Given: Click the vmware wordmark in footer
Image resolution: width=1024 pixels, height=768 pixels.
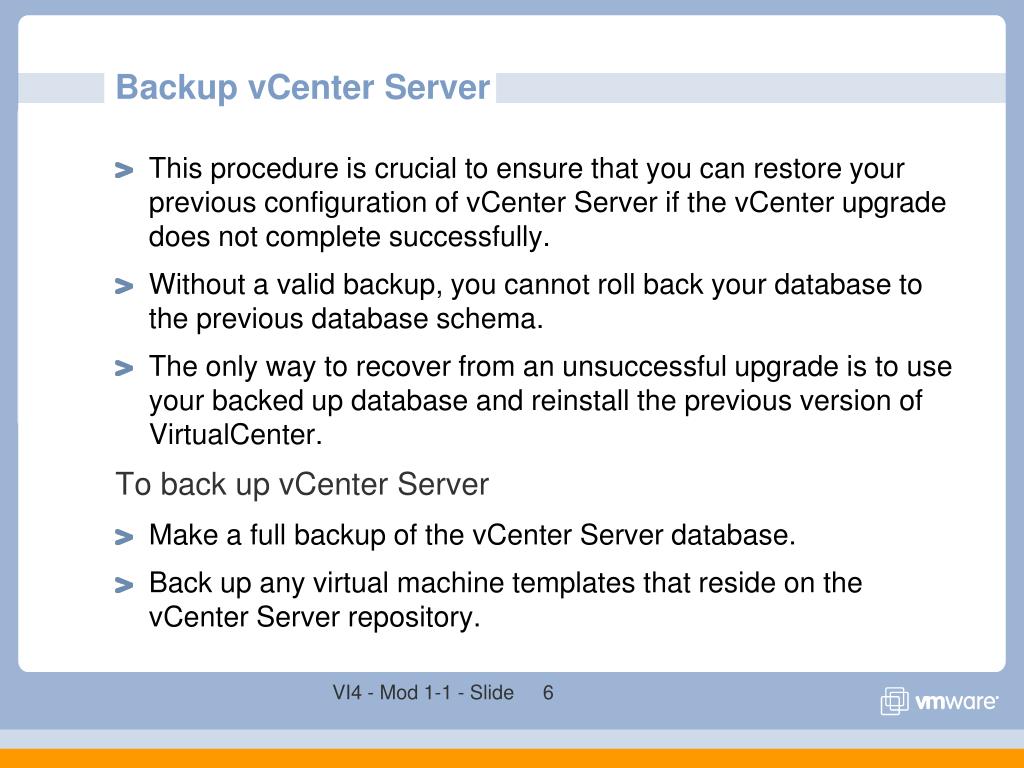Looking at the screenshot, I should 956,701.
